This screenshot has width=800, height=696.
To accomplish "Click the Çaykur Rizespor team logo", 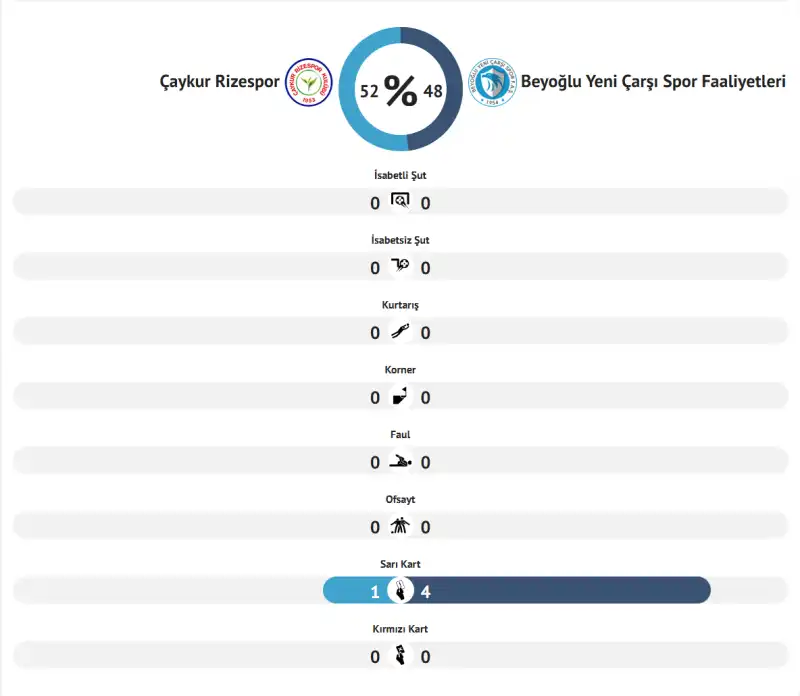I will (x=308, y=82).
